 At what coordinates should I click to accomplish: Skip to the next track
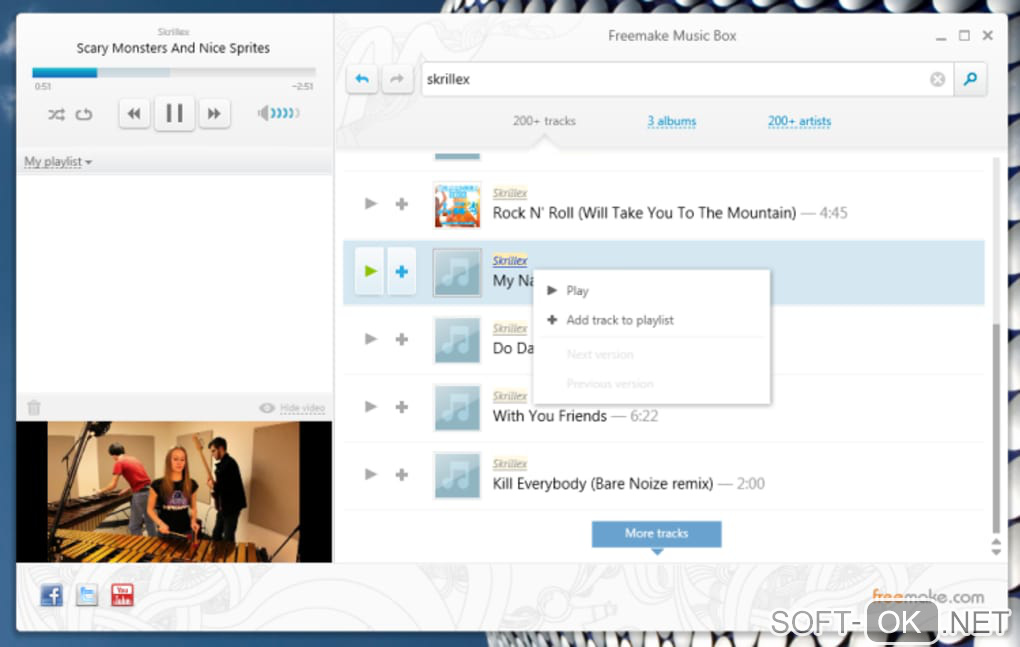click(x=214, y=114)
